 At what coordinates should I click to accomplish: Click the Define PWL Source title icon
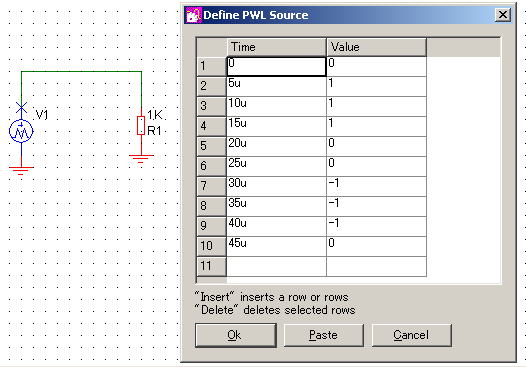pos(194,15)
